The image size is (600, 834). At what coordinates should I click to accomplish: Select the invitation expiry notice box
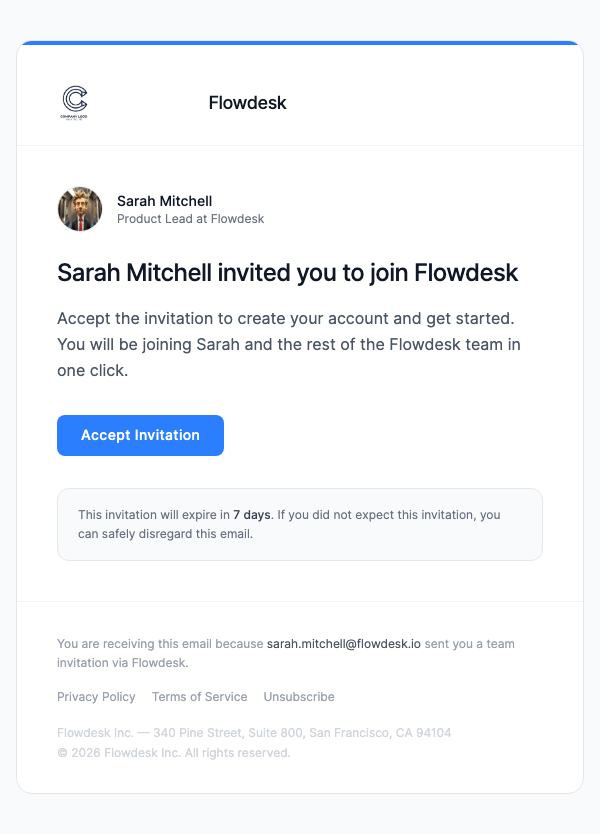300,524
